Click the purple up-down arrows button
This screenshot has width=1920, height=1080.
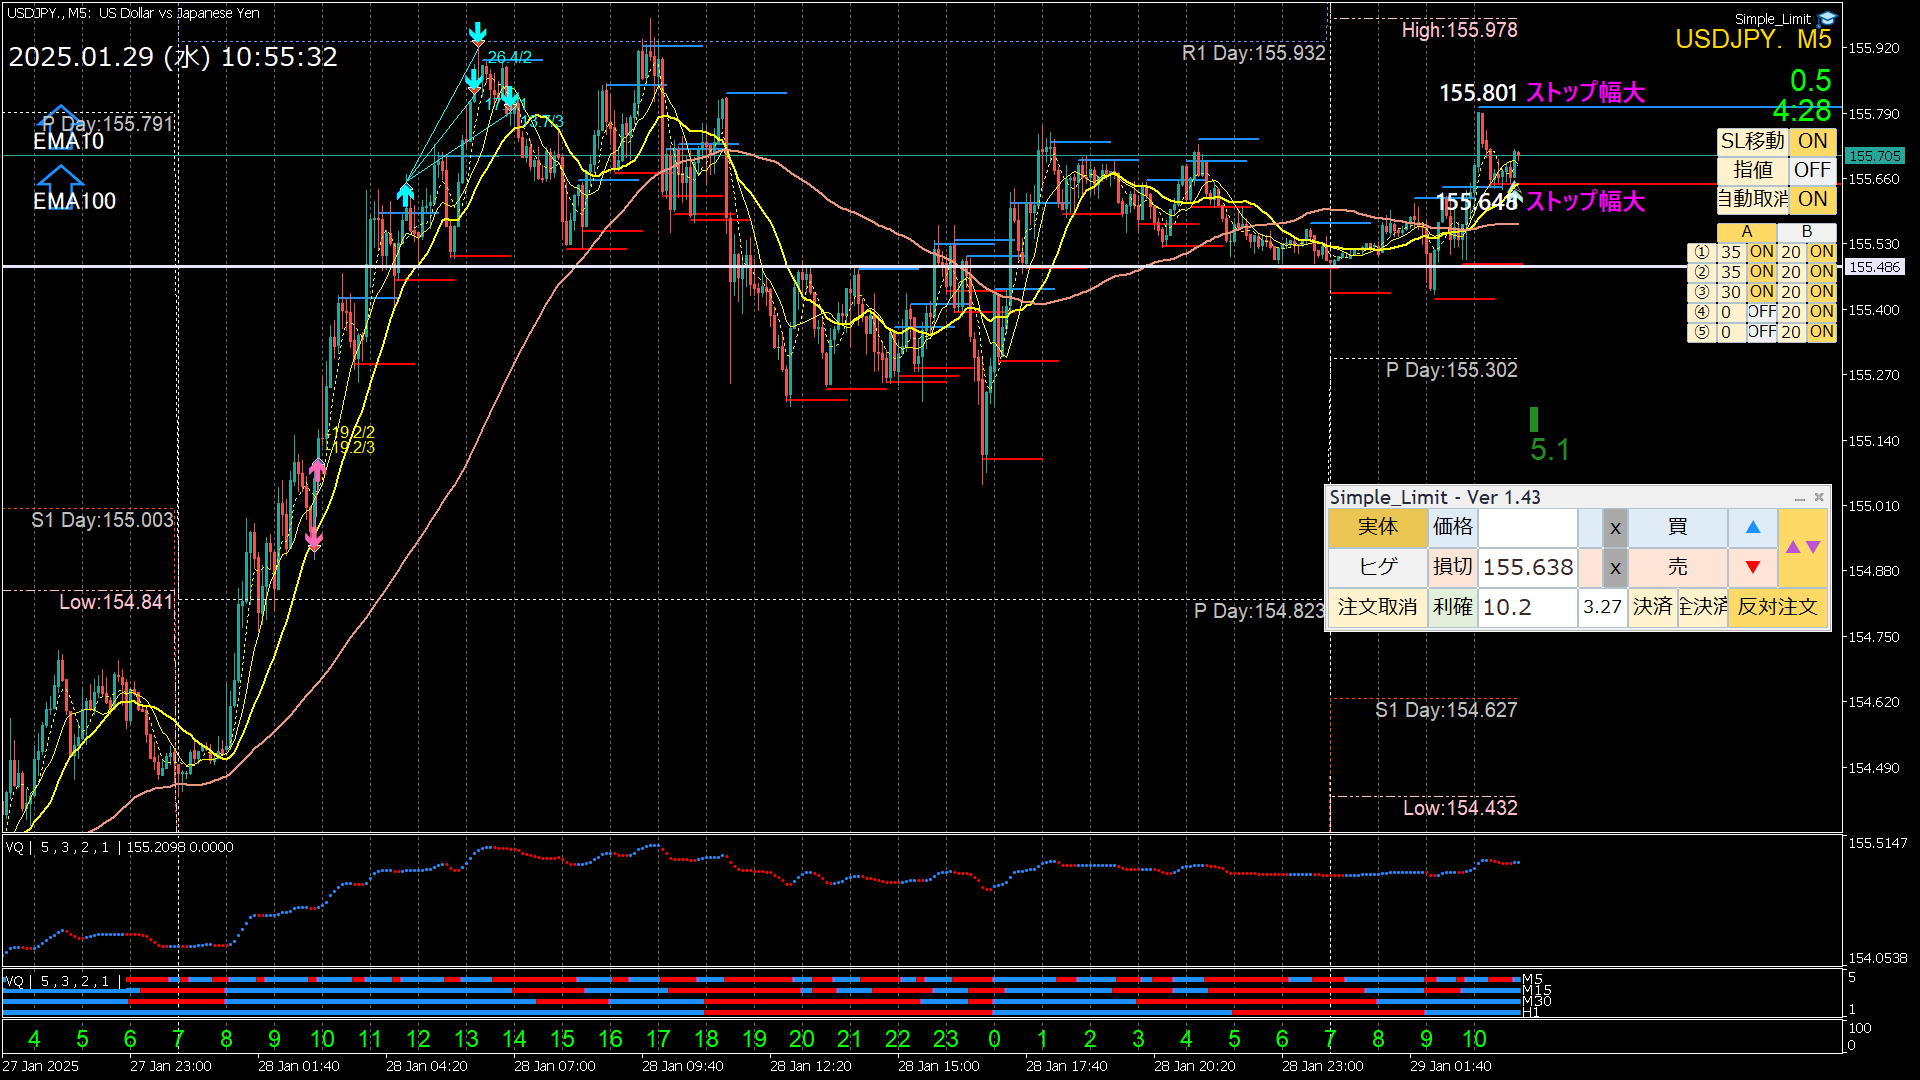tap(1803, 547)
